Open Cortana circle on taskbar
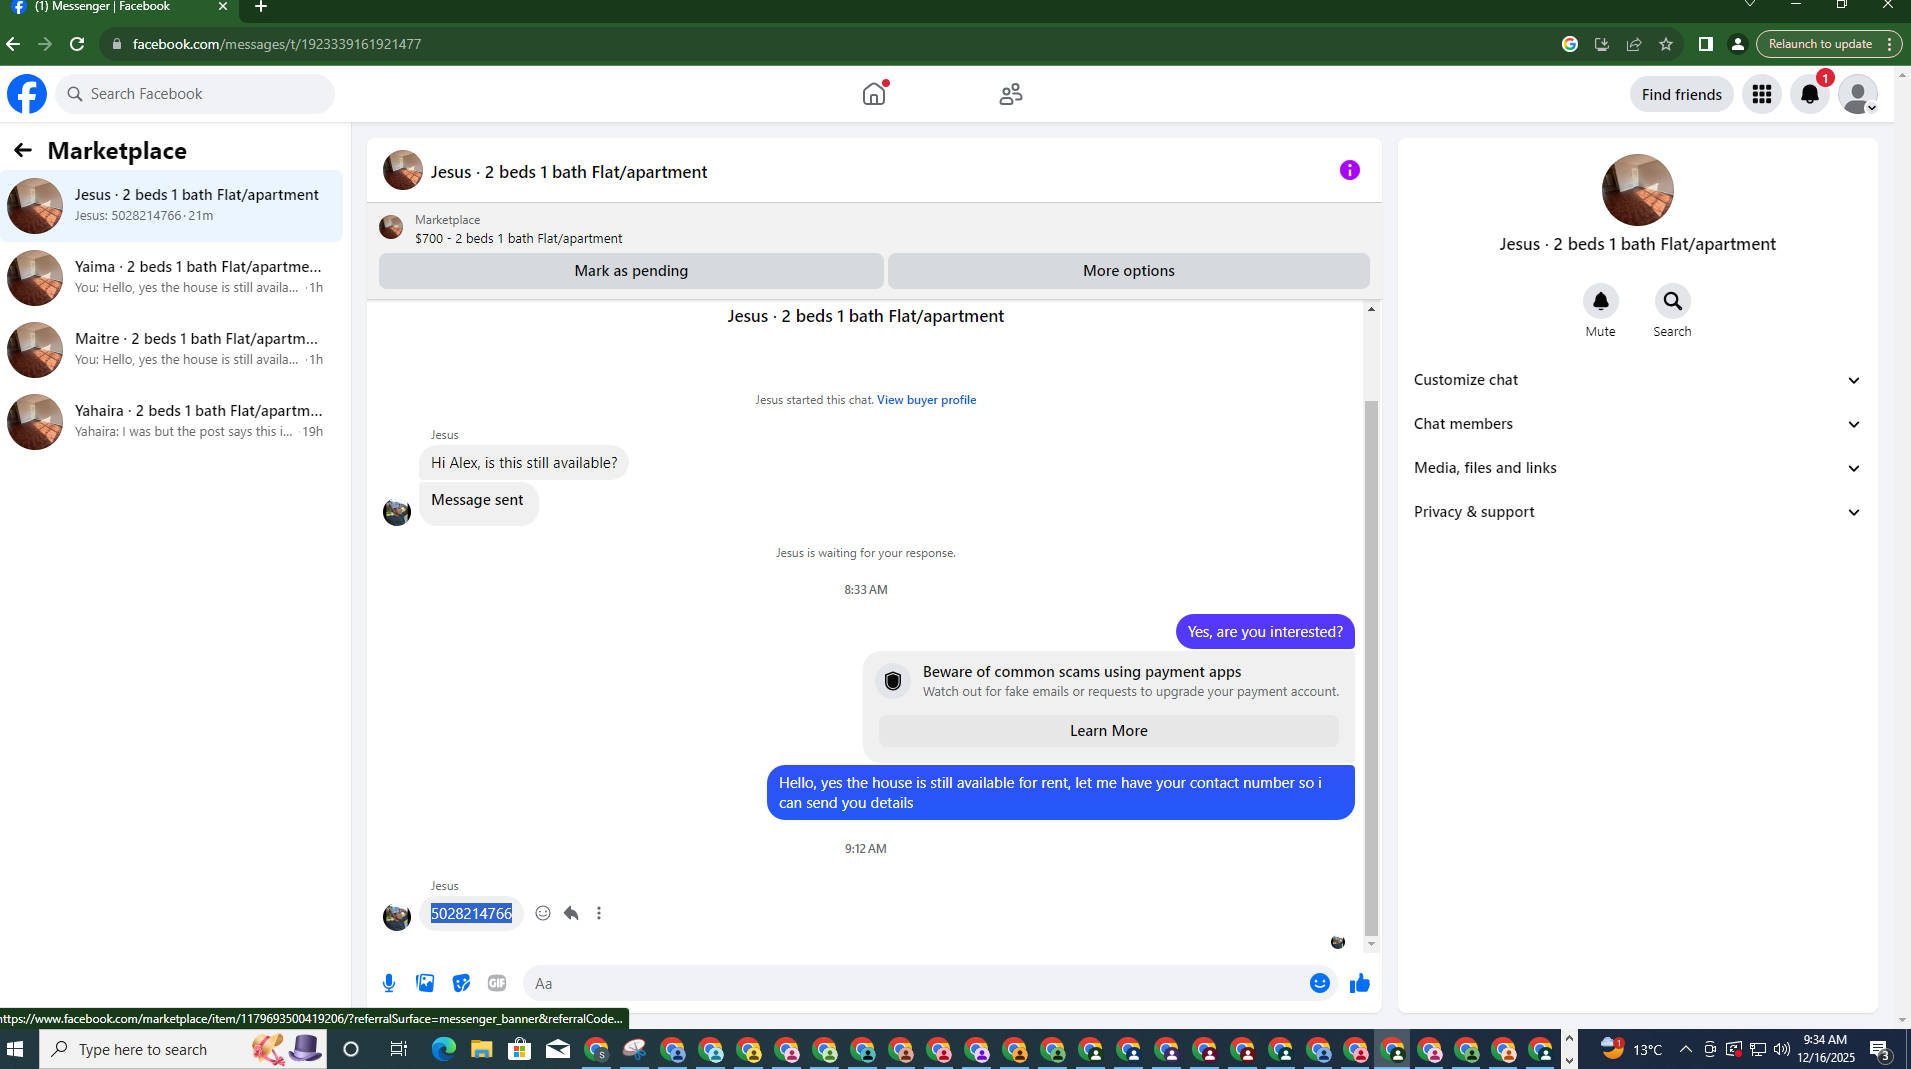 tap(351, 1049)
